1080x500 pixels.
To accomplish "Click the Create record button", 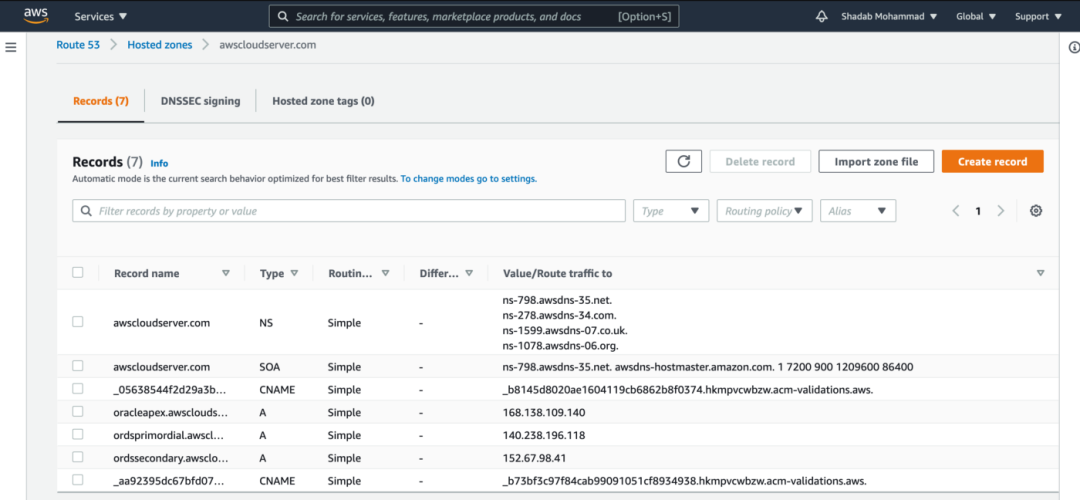I will [992, 161].
